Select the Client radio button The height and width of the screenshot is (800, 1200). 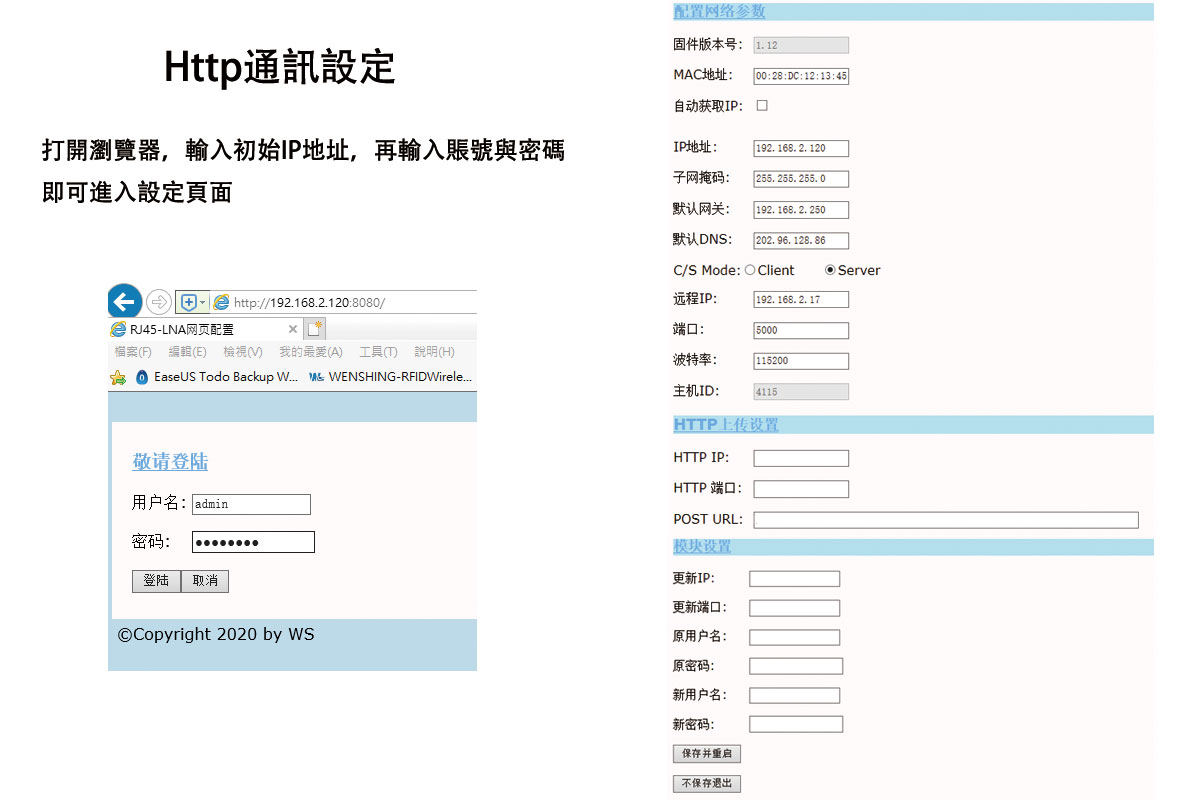pos(750,270)
